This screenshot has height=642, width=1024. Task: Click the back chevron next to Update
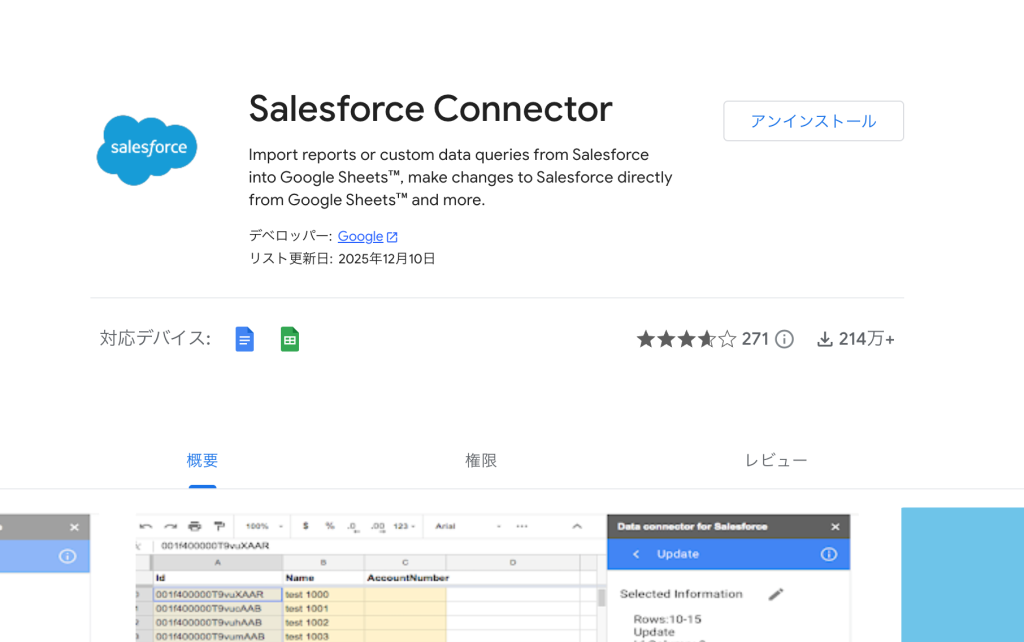click(x=636, y=554)
